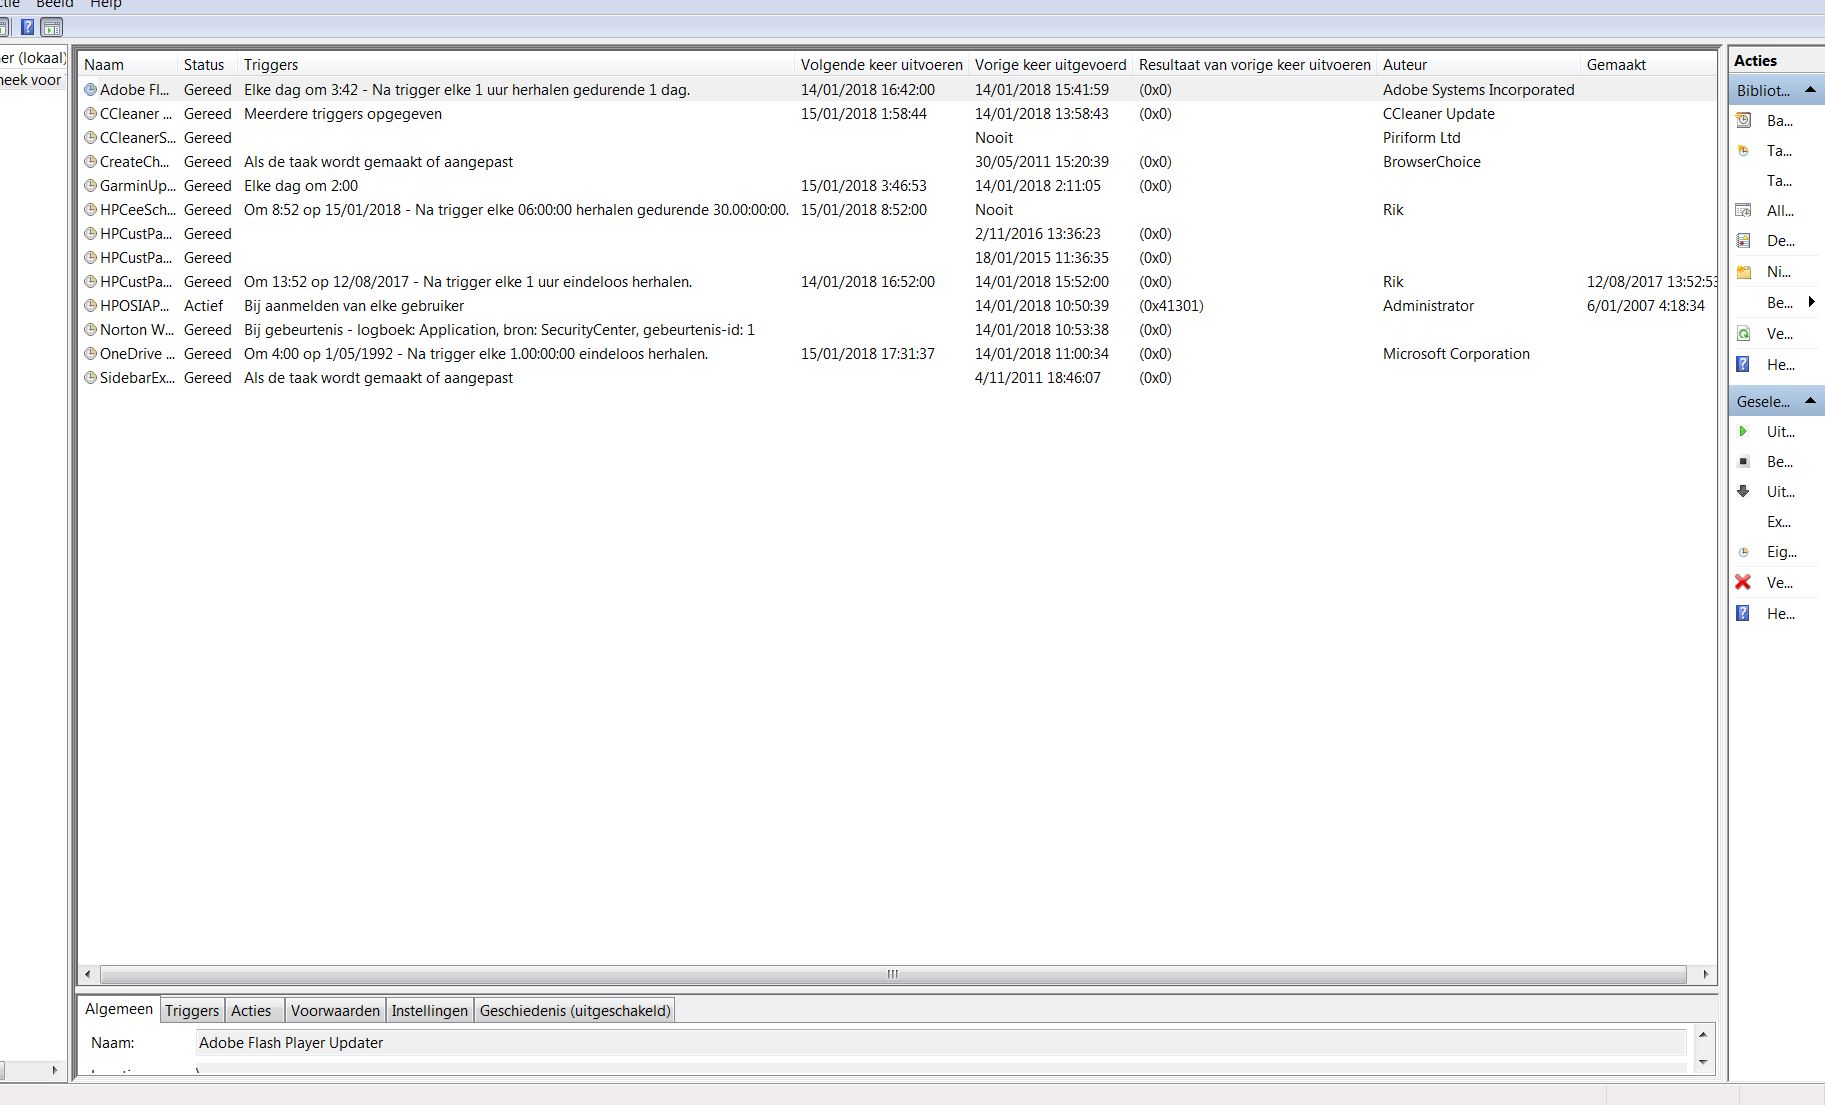The image size is (1825, 1105).
Task: Click the green Run task icon
Action: [x=1743, y=431]
